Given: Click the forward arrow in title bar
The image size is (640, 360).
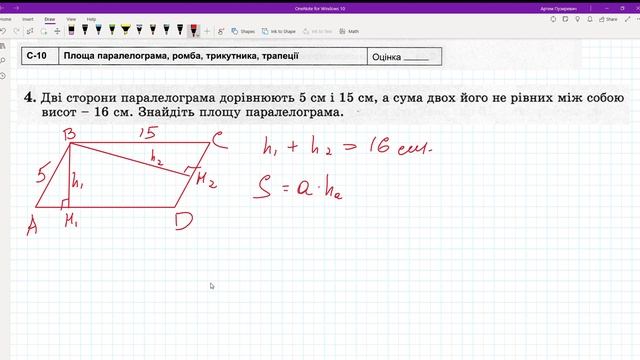Looking at the screenshot, I should (x=16, y=8).
